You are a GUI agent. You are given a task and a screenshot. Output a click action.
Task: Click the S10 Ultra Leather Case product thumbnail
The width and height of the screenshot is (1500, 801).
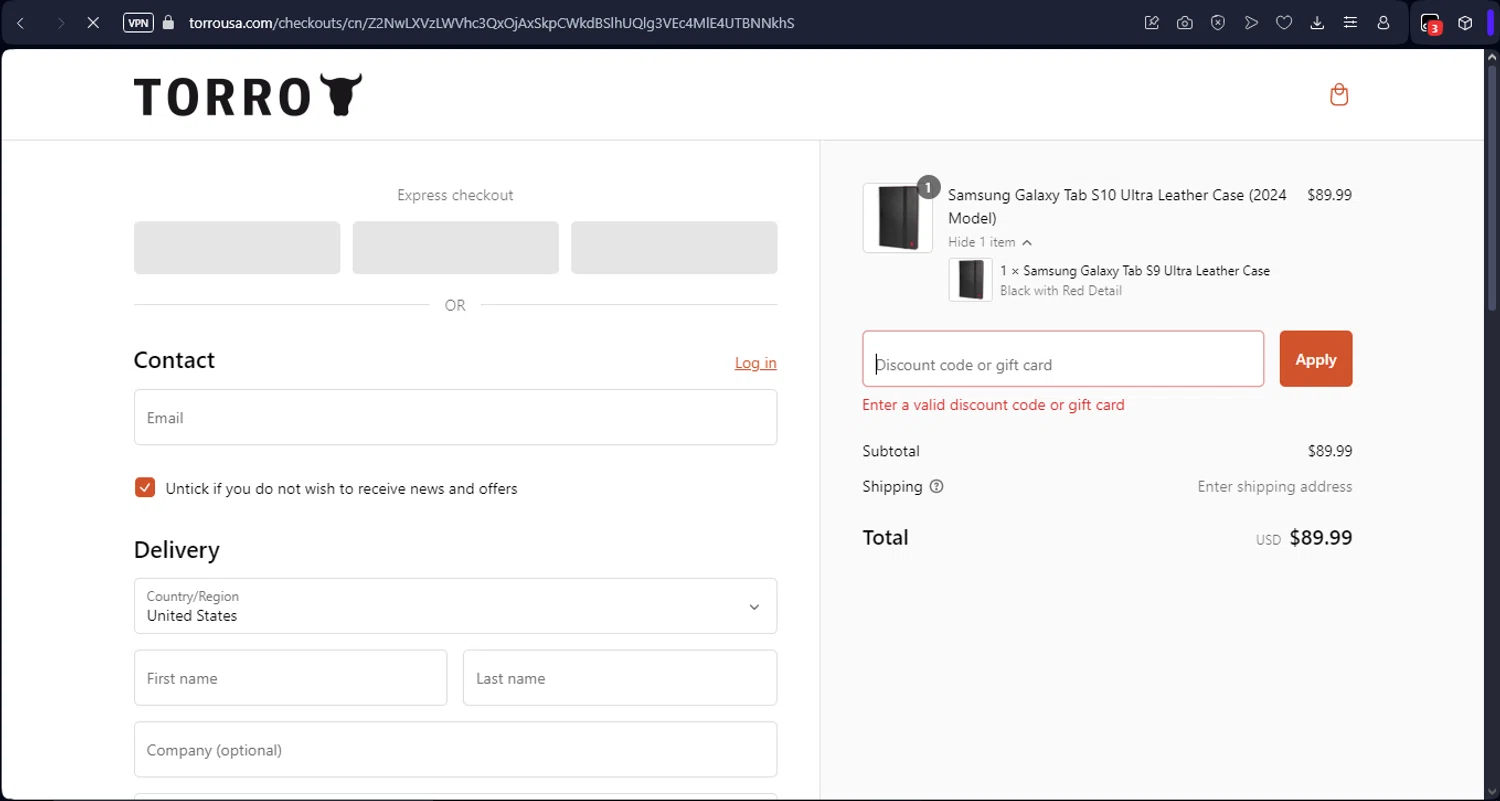pos(898,218)
